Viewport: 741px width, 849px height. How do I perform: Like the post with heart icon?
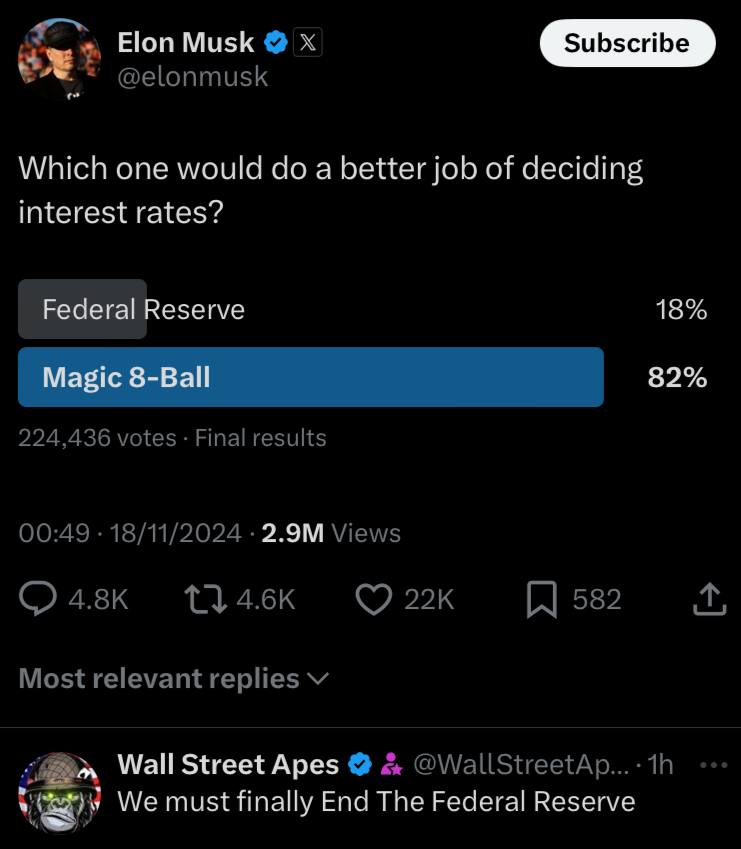[x=373, y=599]
